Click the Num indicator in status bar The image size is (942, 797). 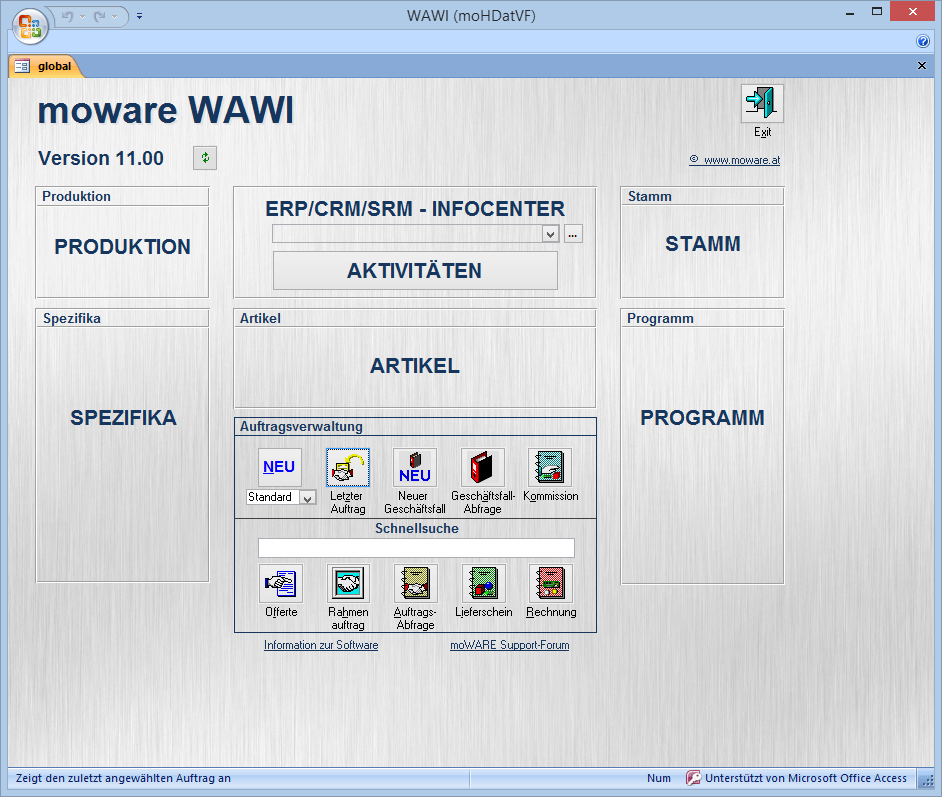(x=658, y=778)
